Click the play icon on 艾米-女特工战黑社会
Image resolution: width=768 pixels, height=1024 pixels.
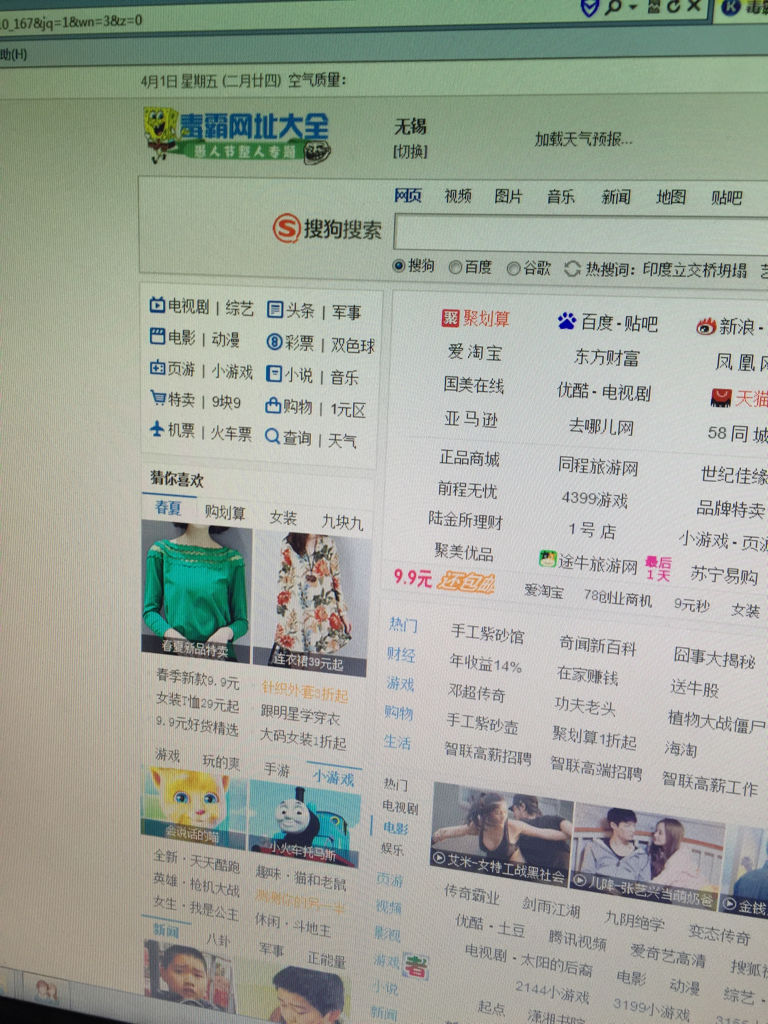pyautogui.click(x=440, y=857)
